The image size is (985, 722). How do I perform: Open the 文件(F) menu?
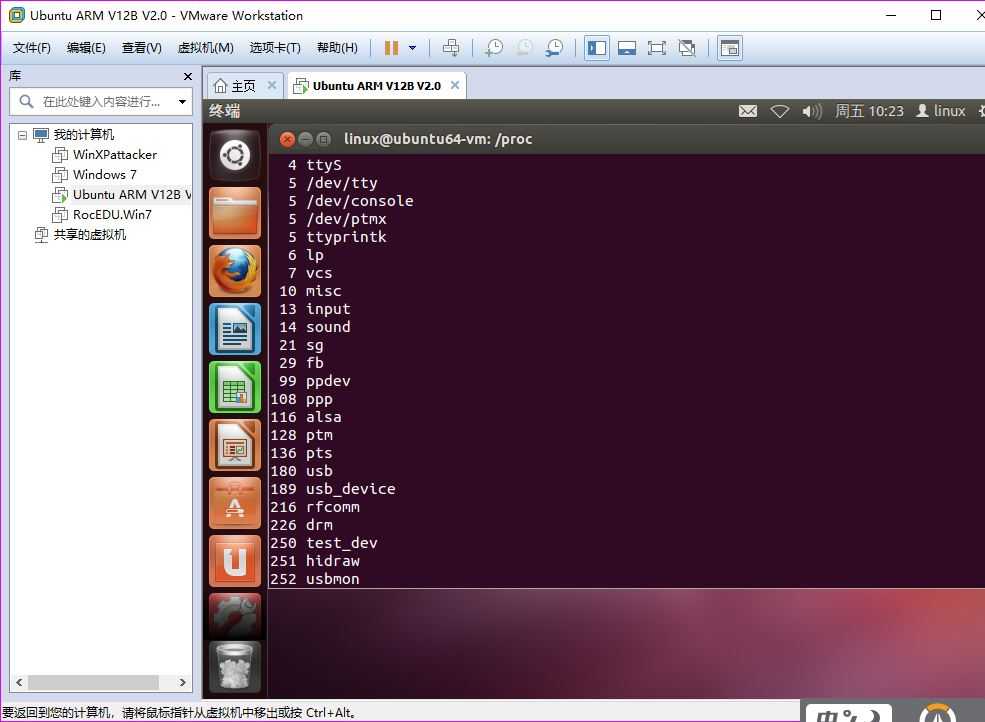point(31,48)
